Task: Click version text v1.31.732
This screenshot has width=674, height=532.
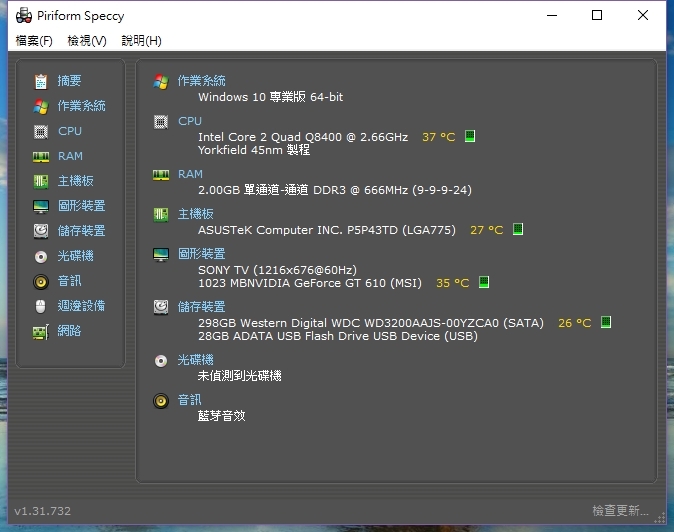Action: coord(43,511)
